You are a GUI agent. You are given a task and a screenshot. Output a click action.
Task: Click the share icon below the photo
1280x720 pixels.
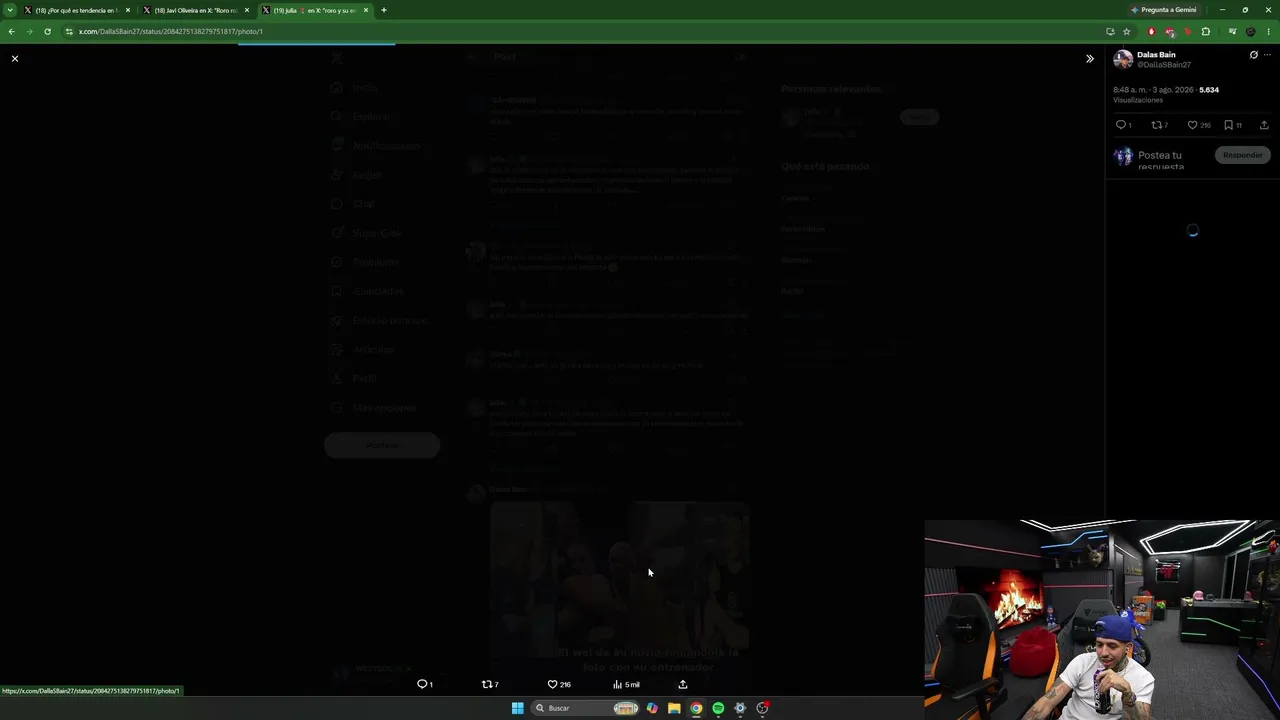coord(683,684)
